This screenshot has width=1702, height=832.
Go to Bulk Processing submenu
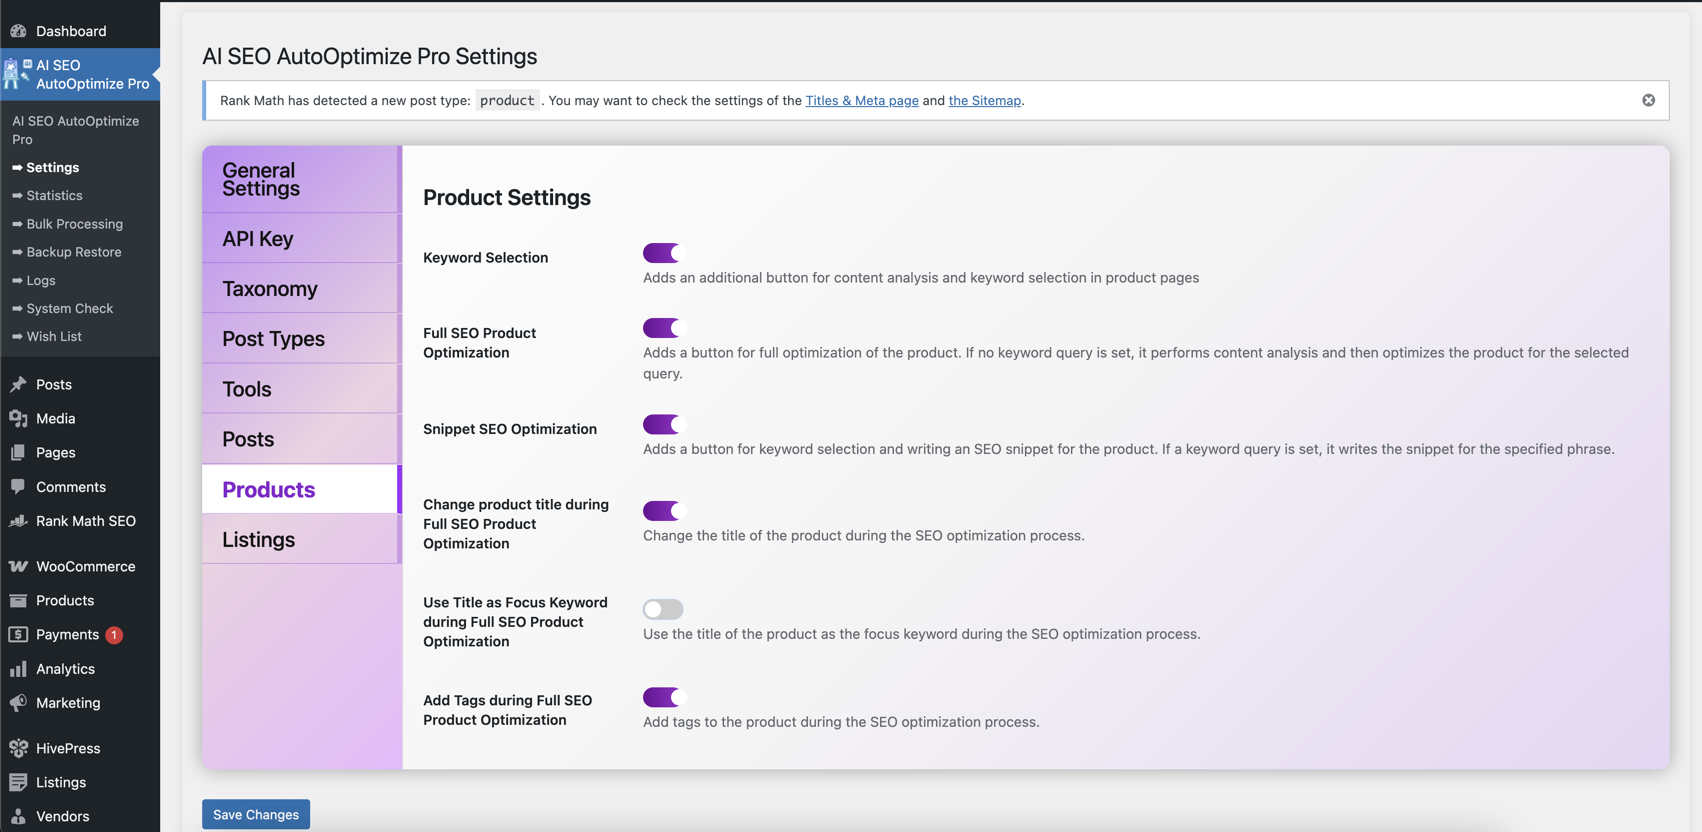pyautogui.click(x=74, y=223)
